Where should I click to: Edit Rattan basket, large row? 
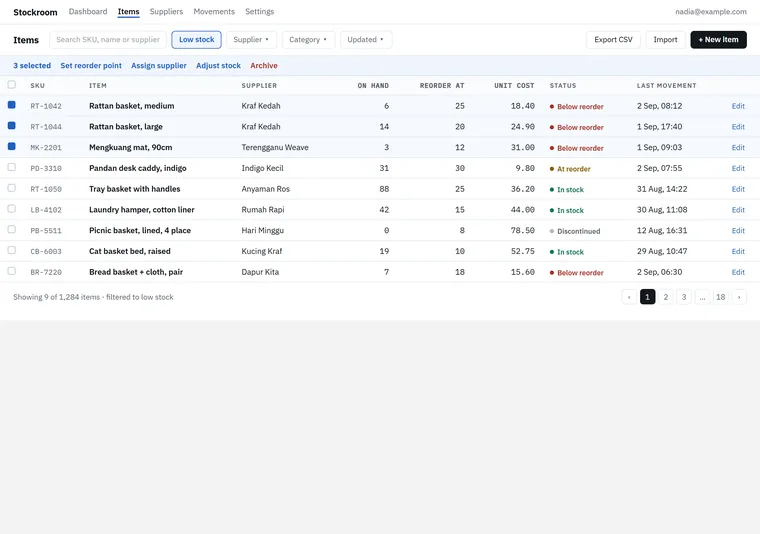tap(738, 127)
